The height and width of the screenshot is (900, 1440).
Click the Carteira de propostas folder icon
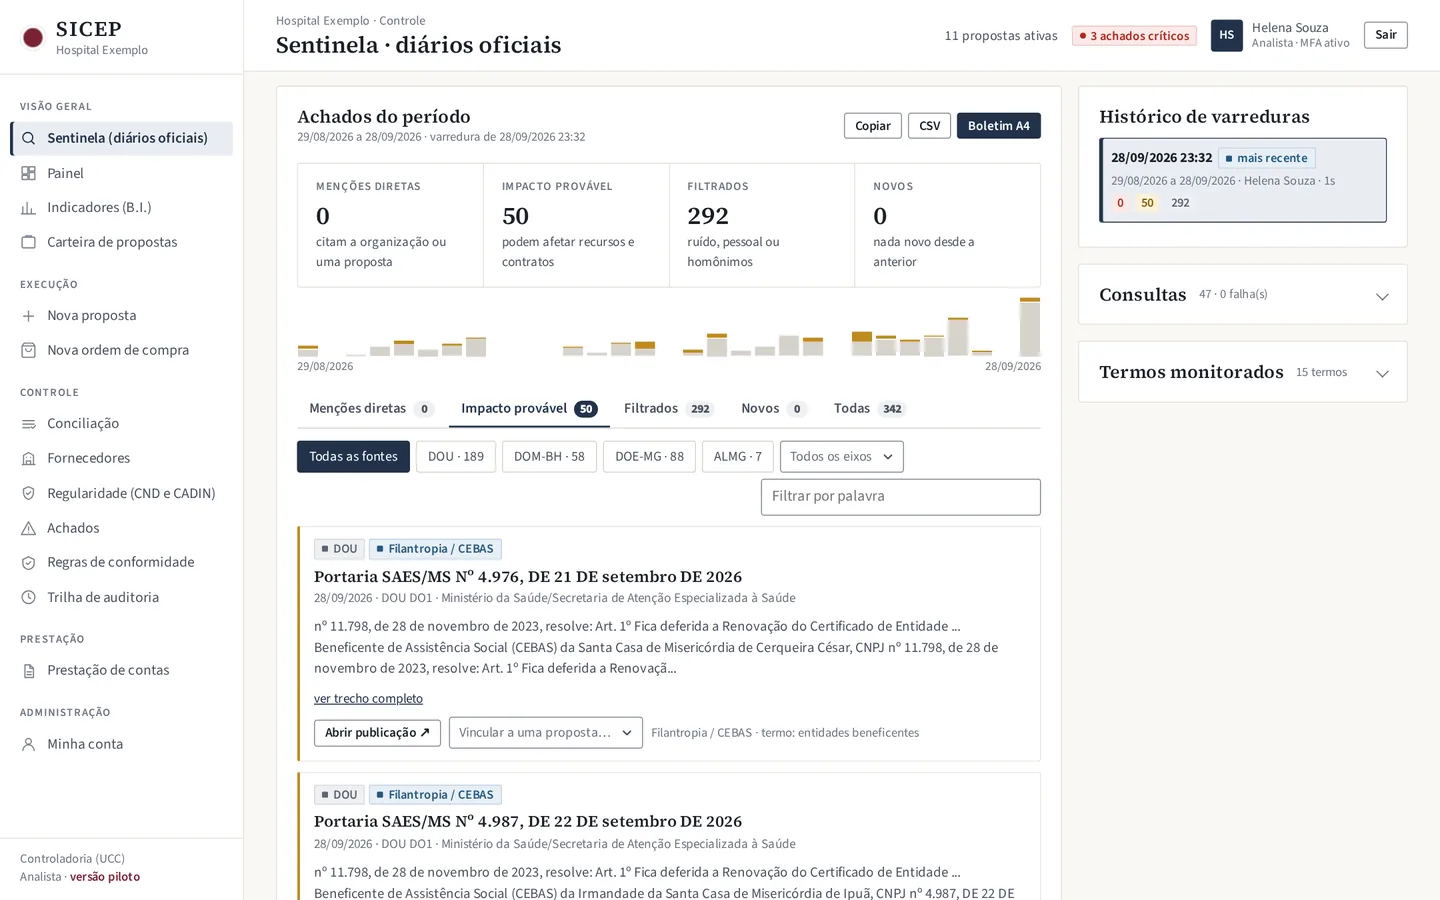(x=28, y=242)
